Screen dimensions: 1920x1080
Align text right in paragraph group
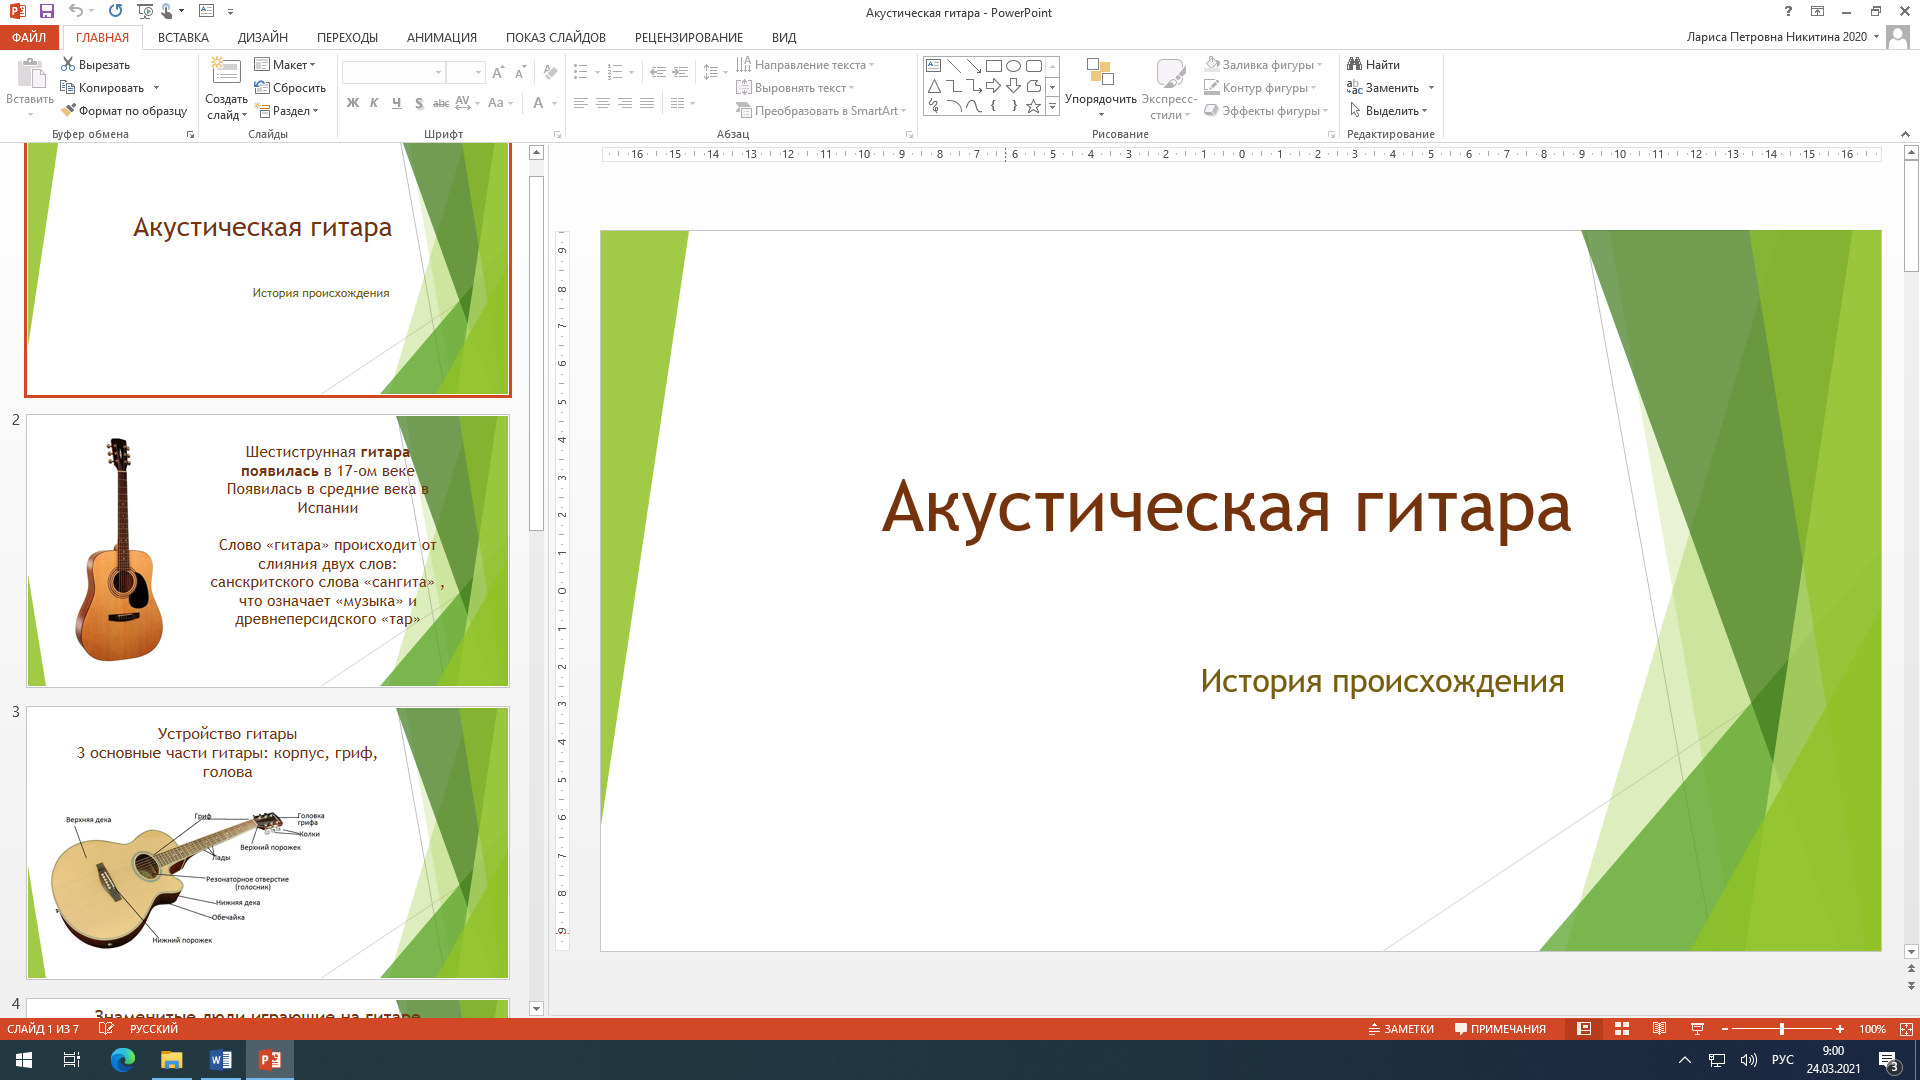tap(625, 103)
